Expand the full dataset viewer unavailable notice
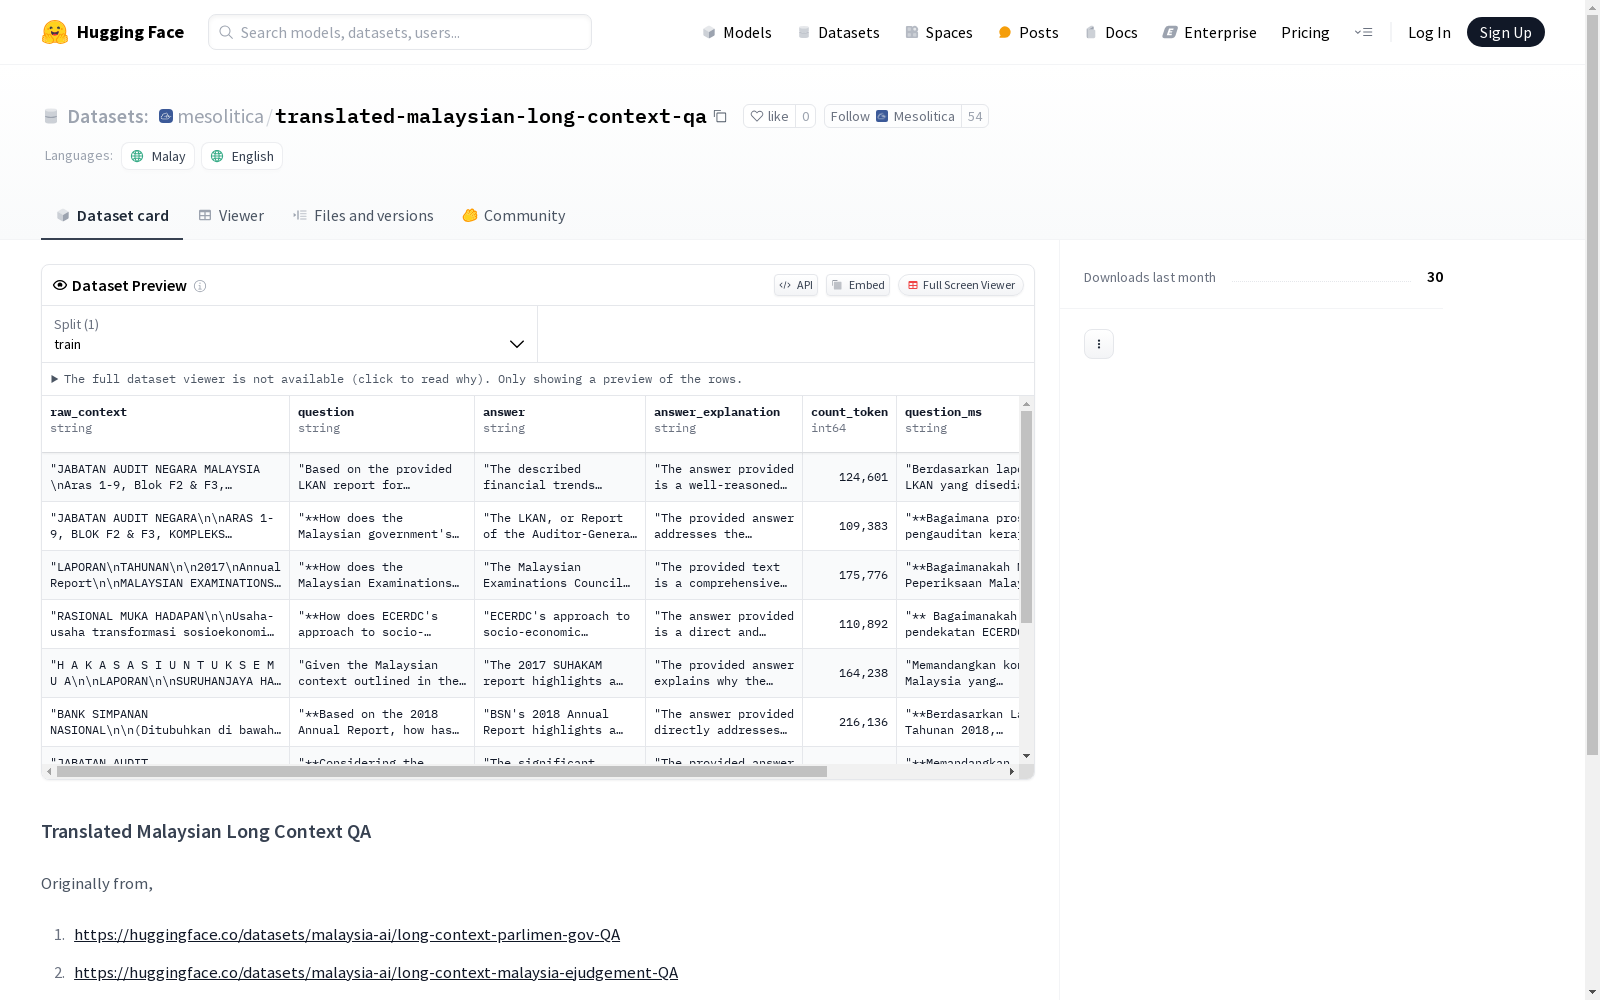This screenshot has height=1000, width=1600. tap(397, 379)
